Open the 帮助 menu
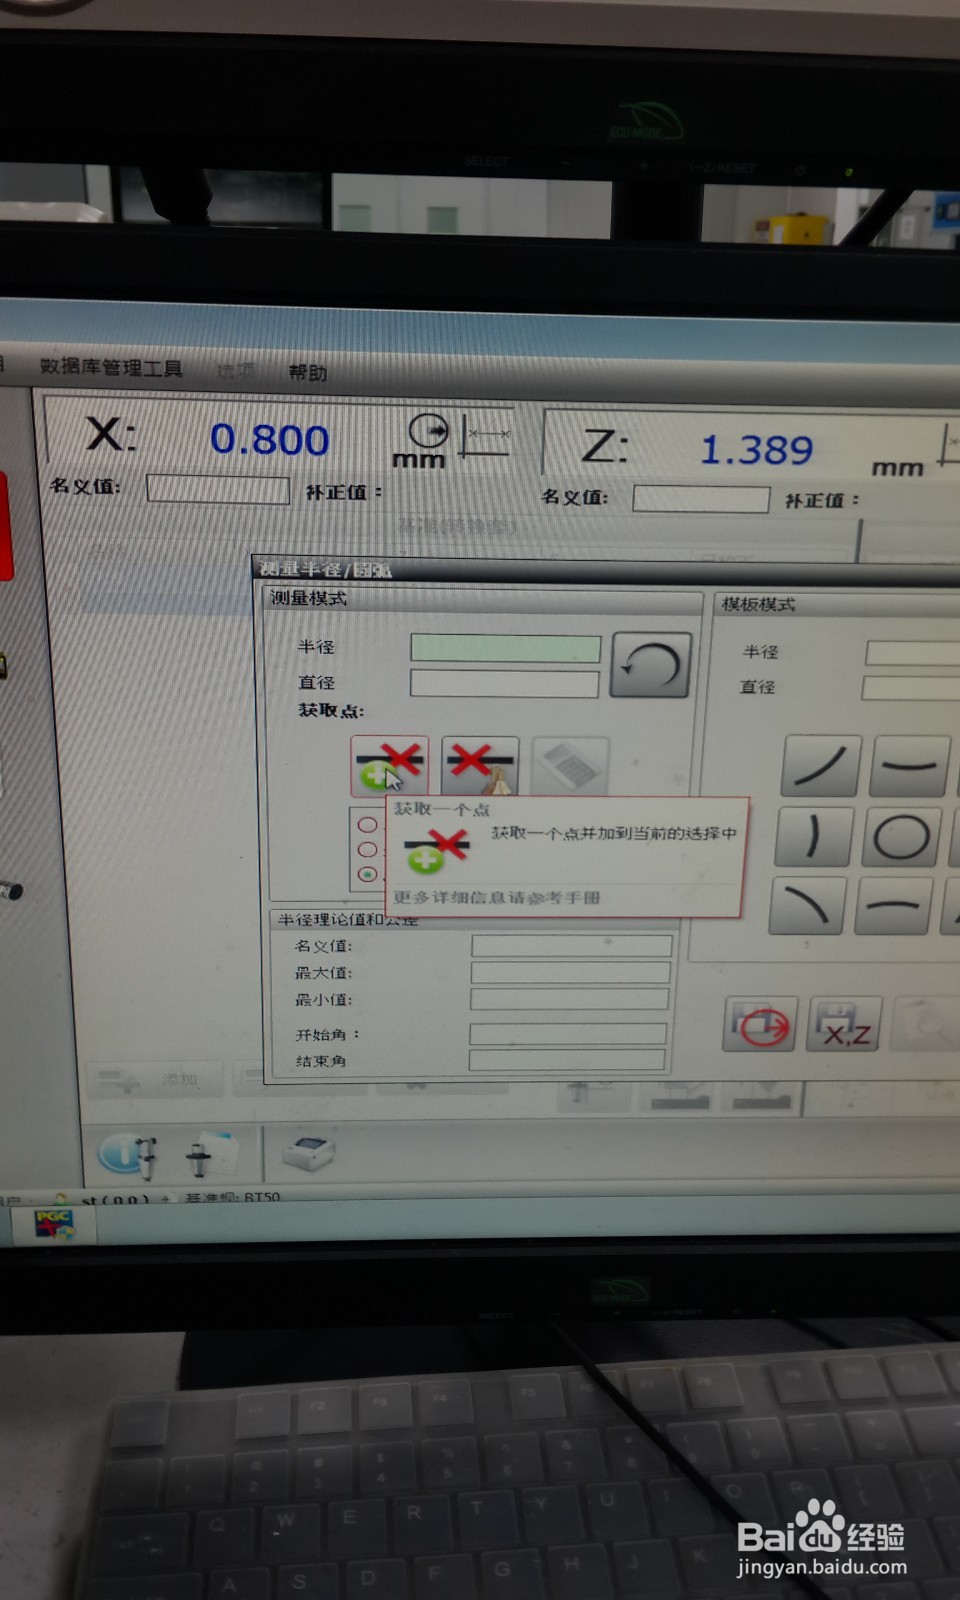This screenshot has height=1600, width=960. tap(308, 372)
